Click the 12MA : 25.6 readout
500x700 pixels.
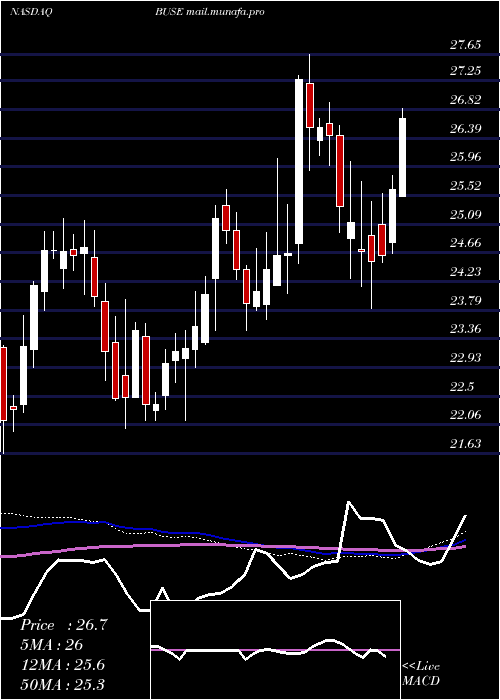(x=62, y=665)
